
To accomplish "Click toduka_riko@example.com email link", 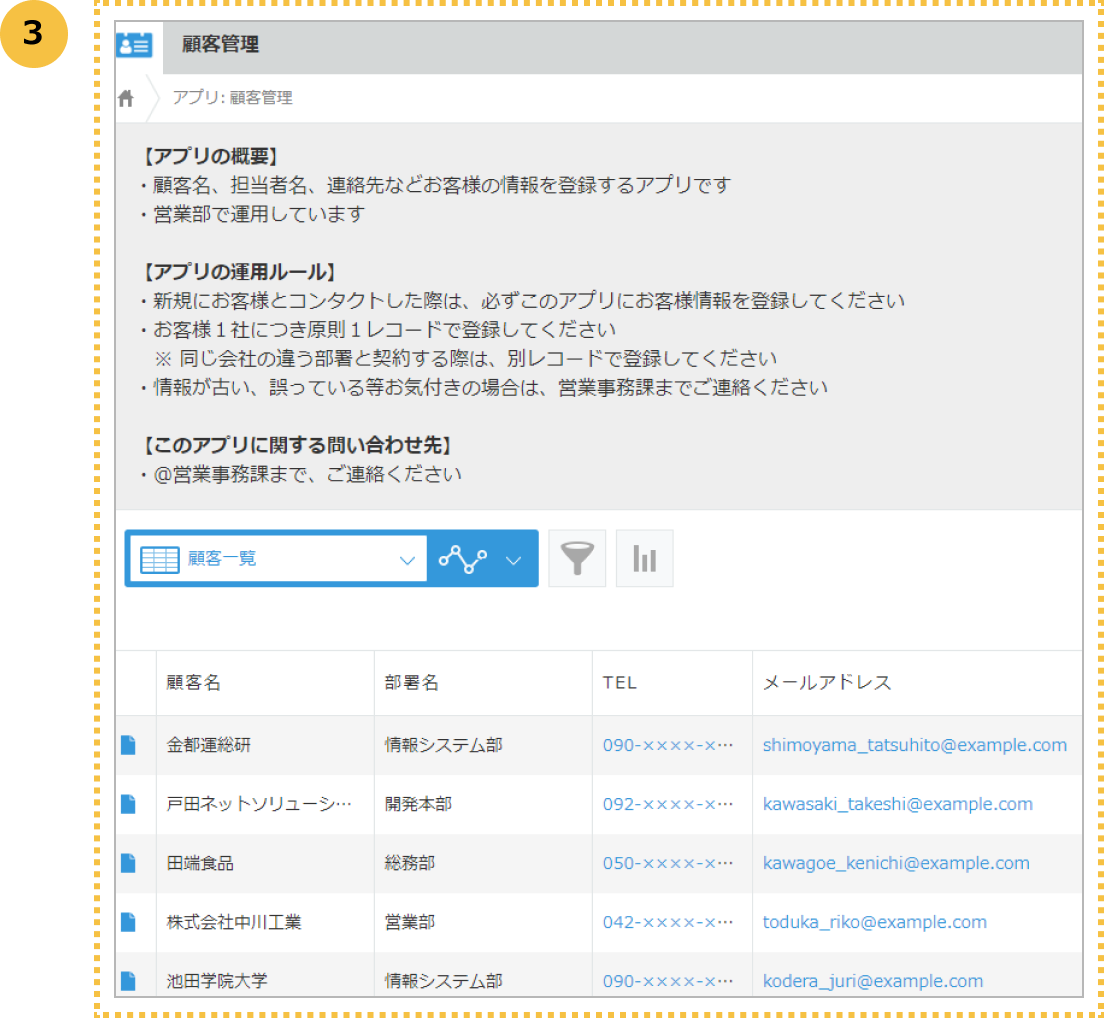I will [x=874, y=922].
